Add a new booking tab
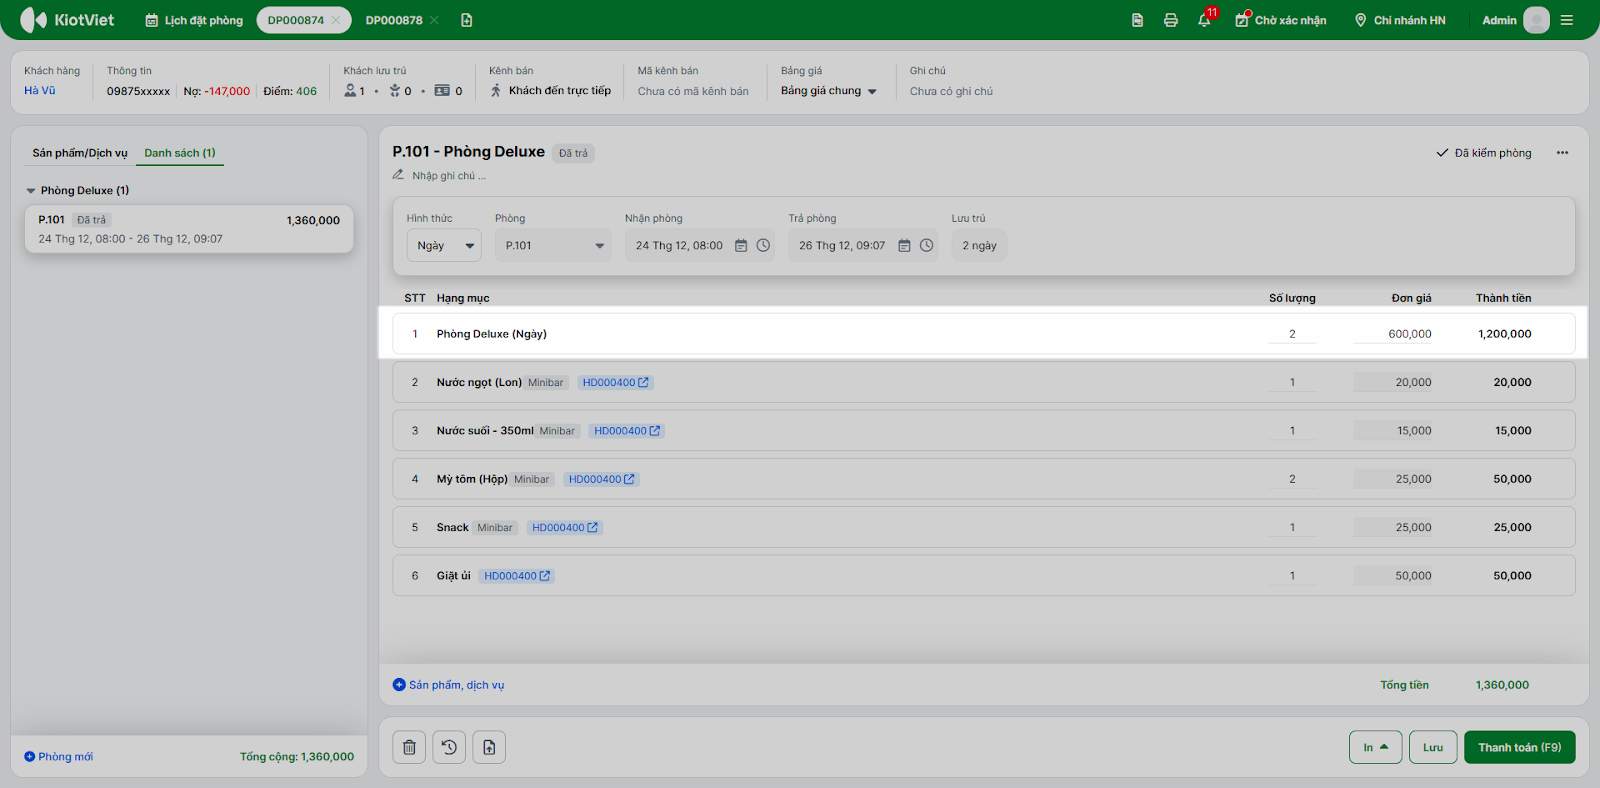The height and width of the screenshot is (788, 1600). coord(466,20)
